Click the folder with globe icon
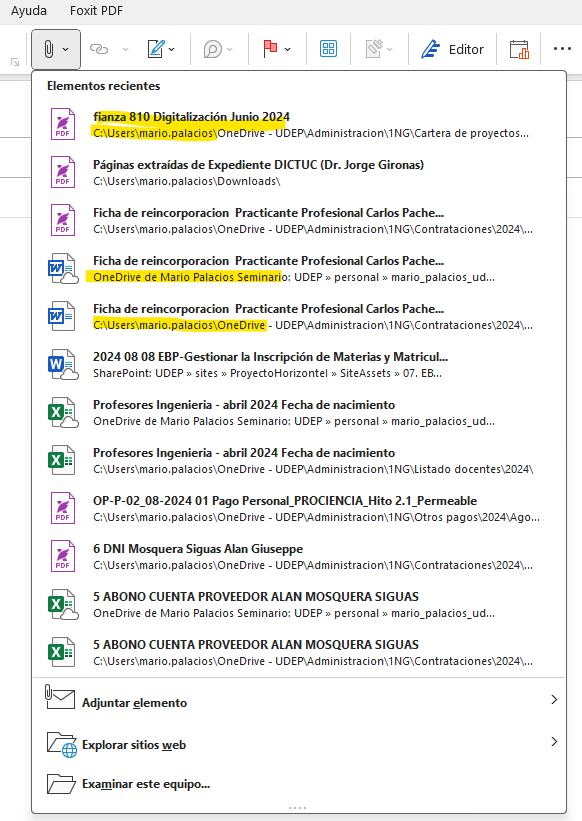 coord(62,745)
